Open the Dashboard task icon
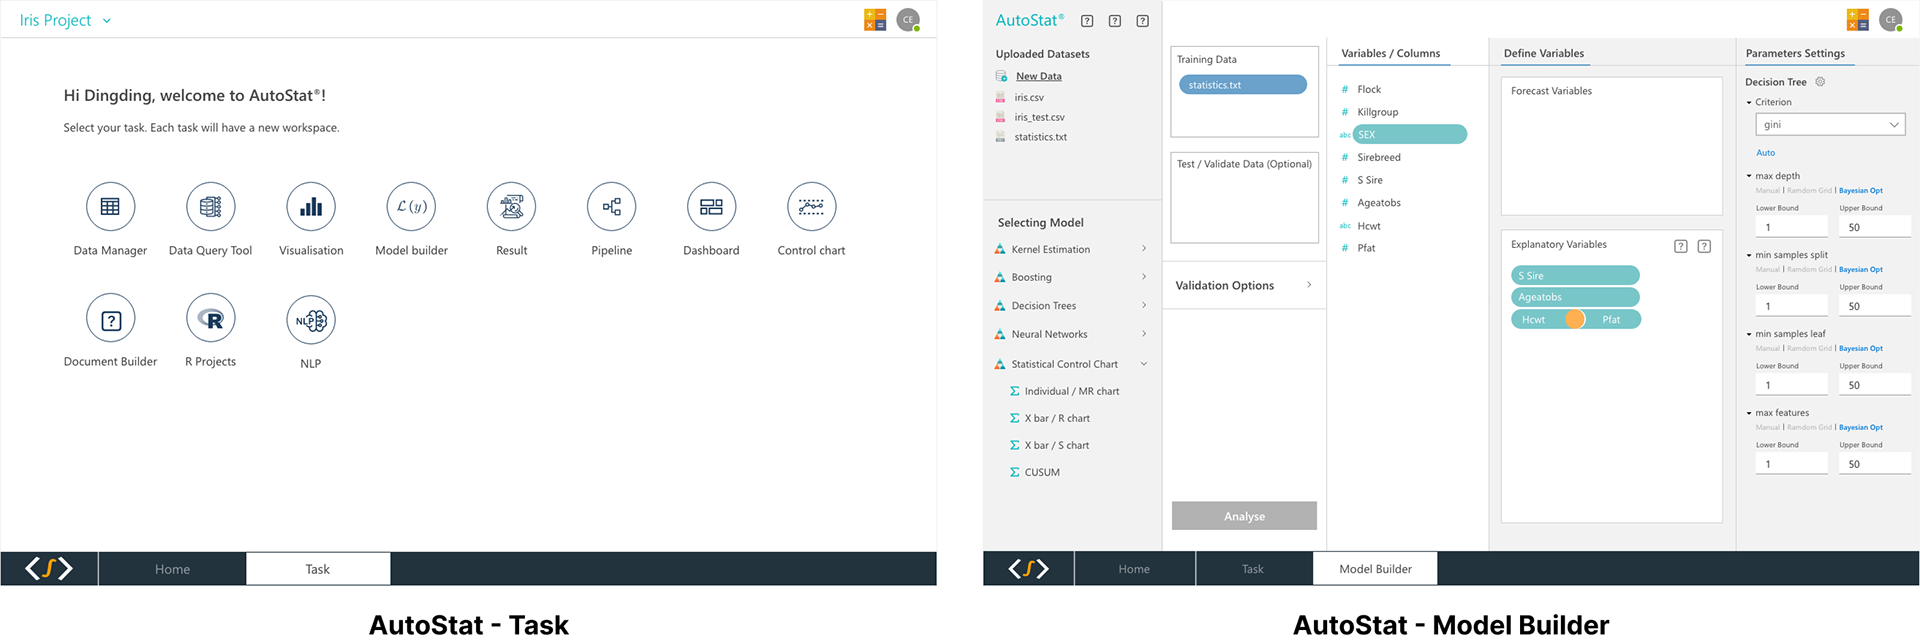 tap(711, 207)
